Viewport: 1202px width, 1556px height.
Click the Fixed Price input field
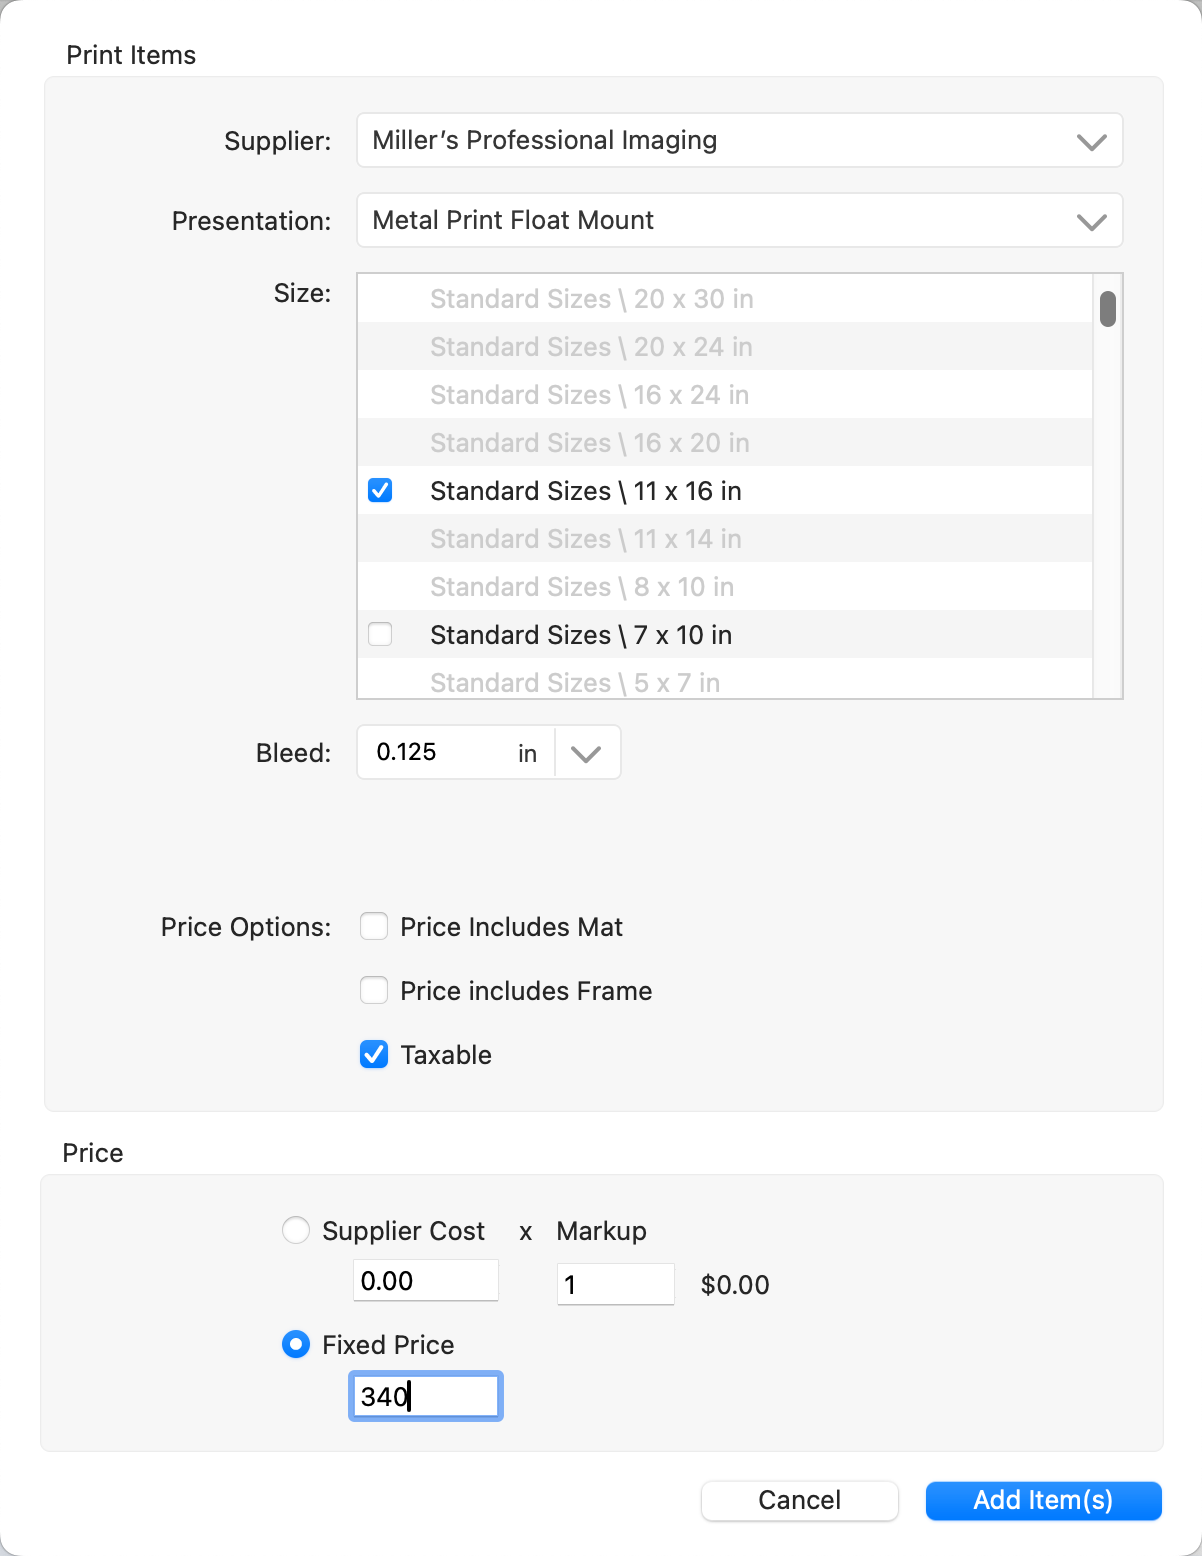pyautogui.click(x=425, y=1397)
